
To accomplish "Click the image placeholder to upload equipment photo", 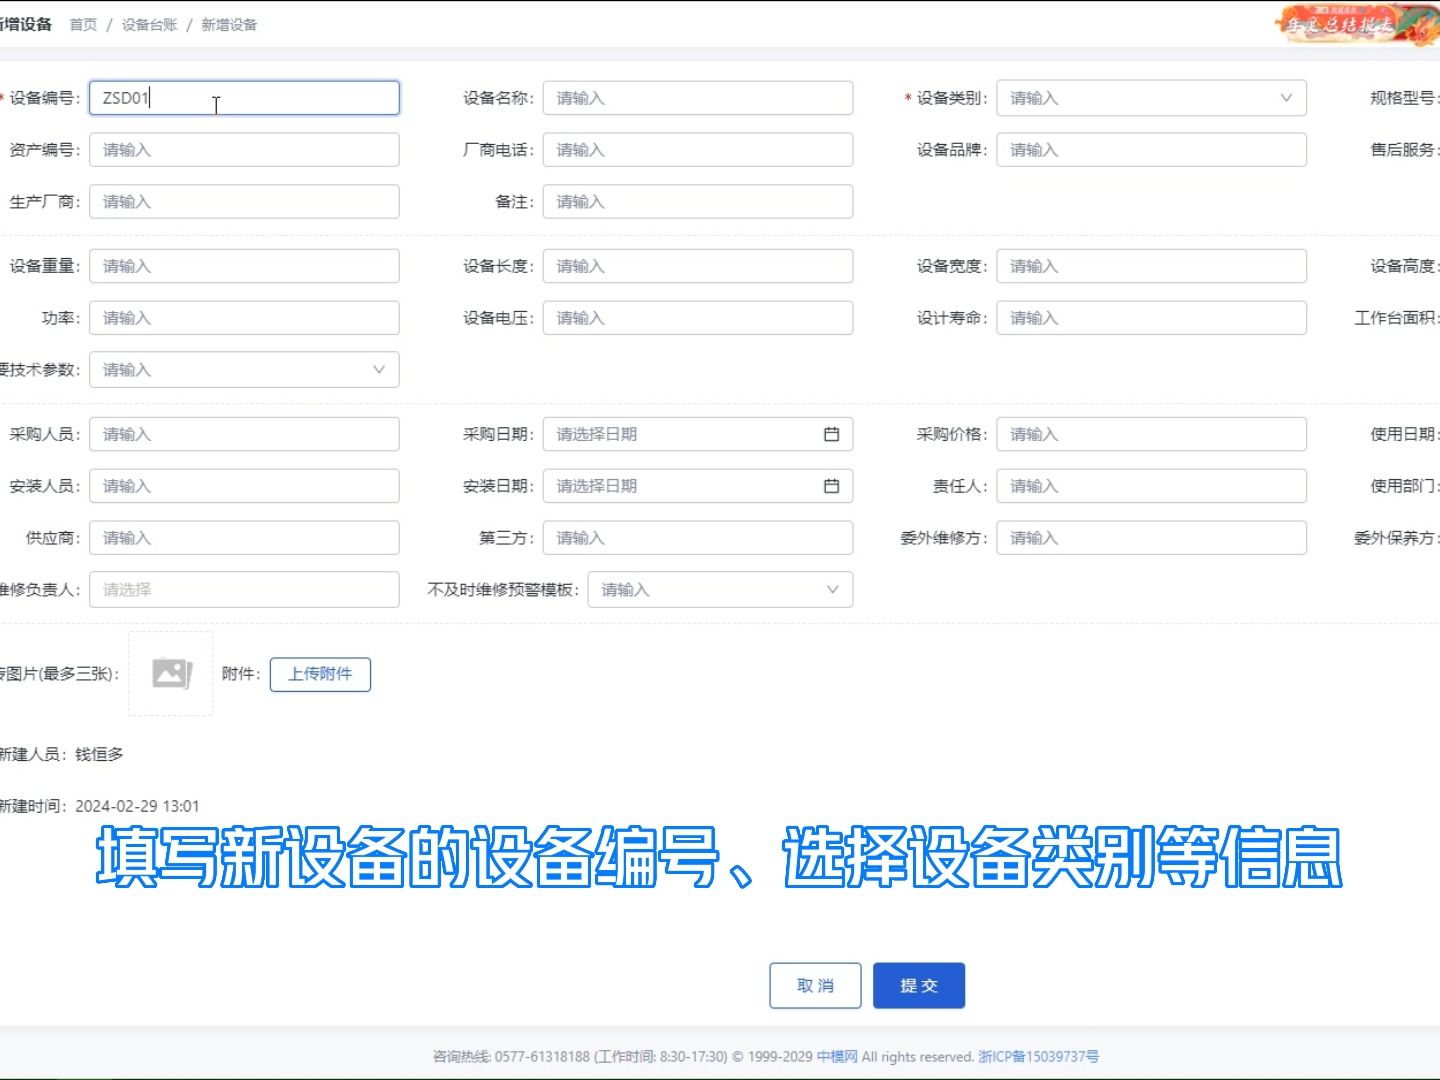I will pyautogui.click(x=170, y=672).
